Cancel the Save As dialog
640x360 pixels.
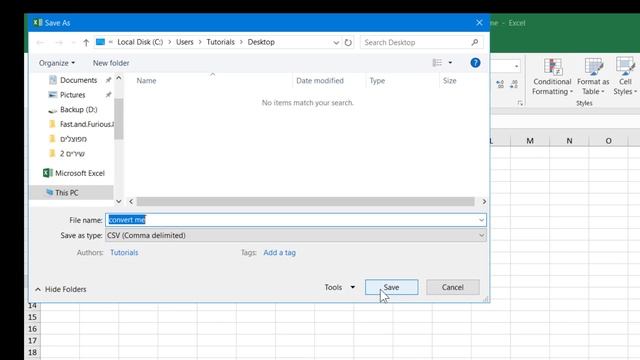click(453, 287)
